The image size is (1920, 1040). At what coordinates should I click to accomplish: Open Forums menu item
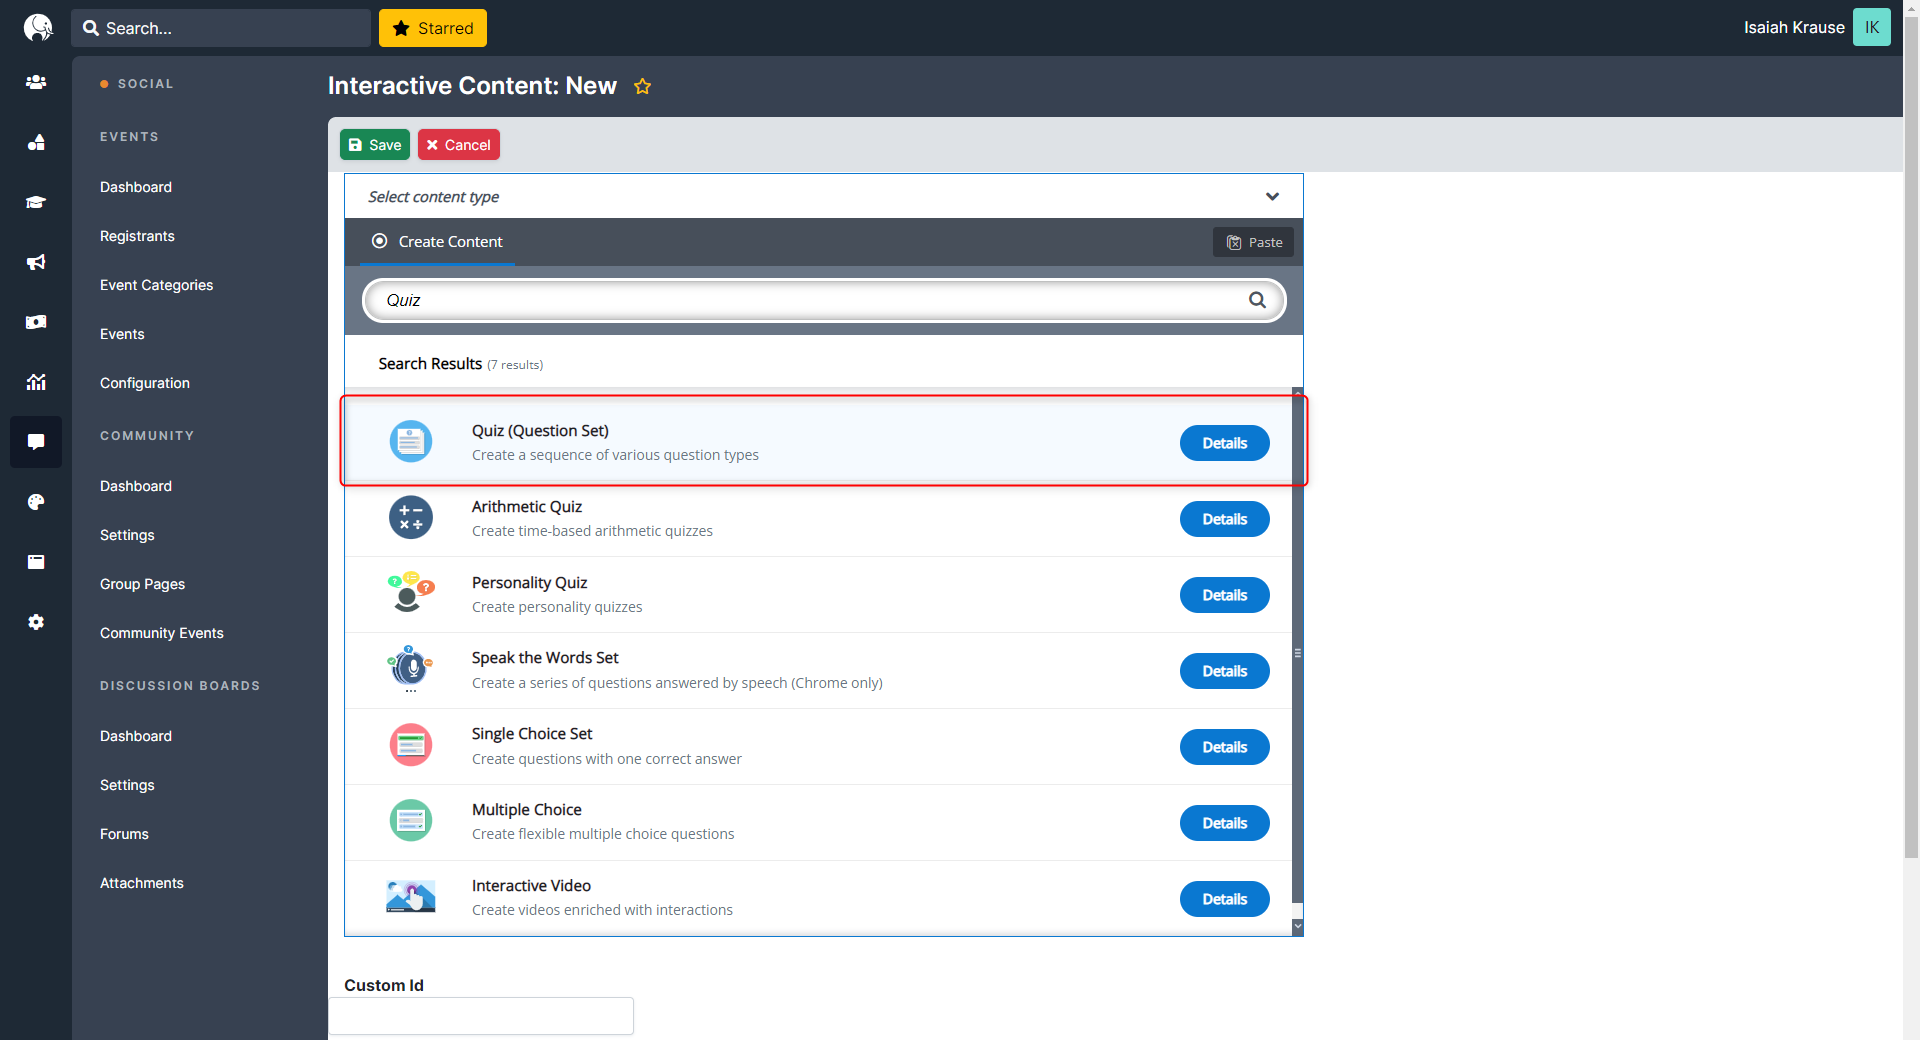point(124,834)
